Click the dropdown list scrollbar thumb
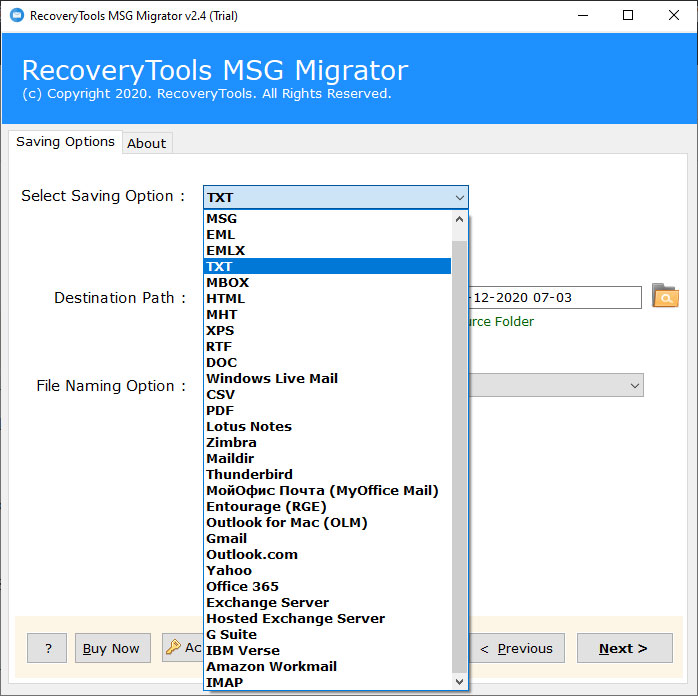698x696 pixels. pyautogui.click(x=459, y=457)
